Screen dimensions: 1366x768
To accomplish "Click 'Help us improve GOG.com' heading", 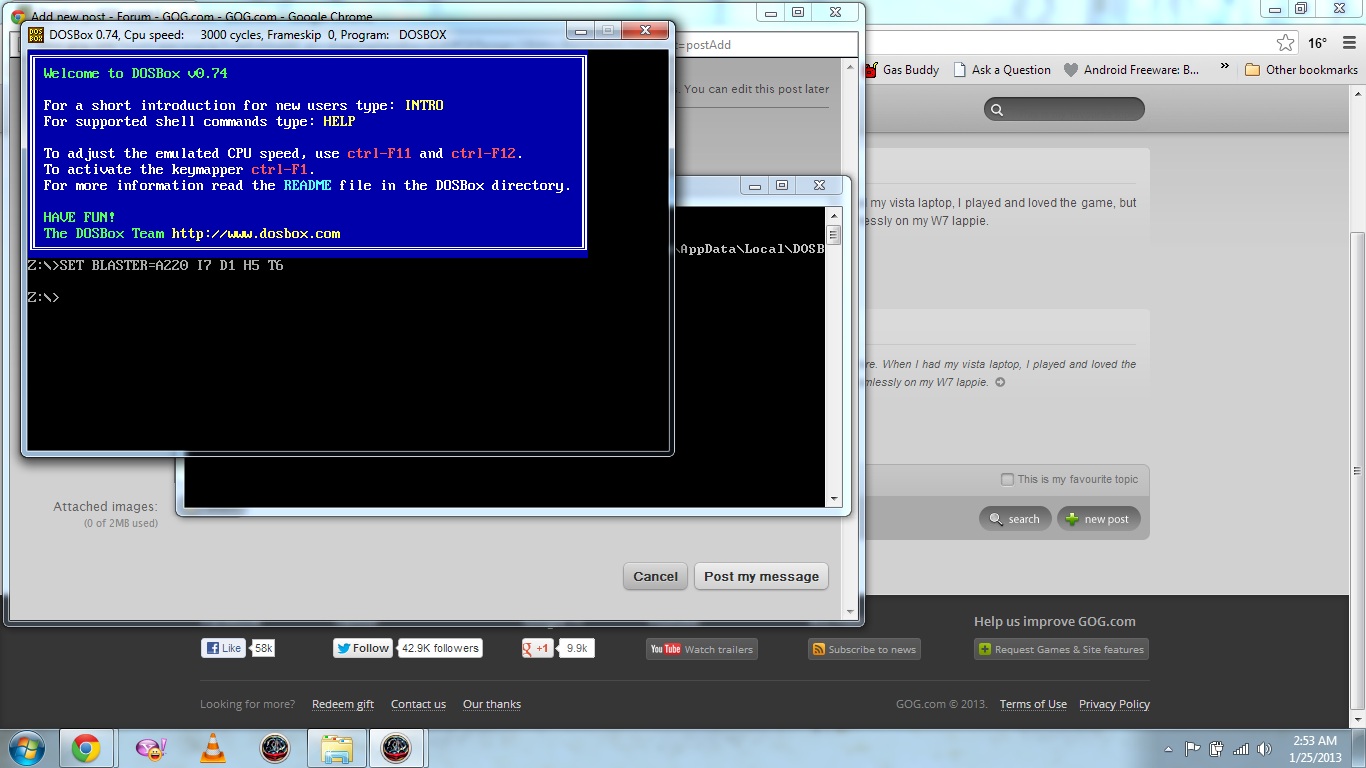I will tap(1055, 621).
